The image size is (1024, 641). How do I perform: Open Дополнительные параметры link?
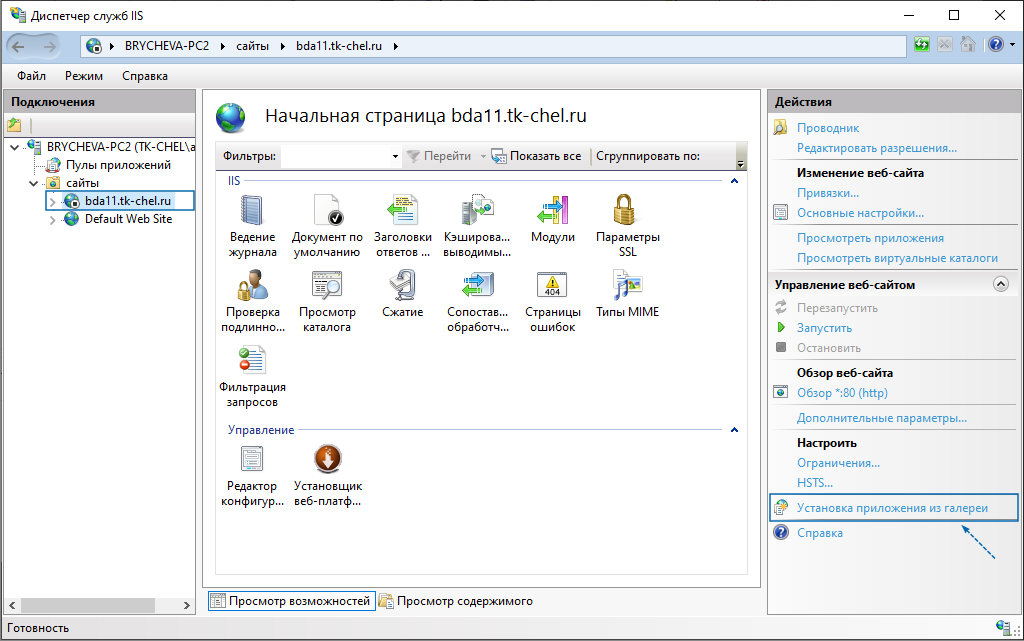coord(882,418)
